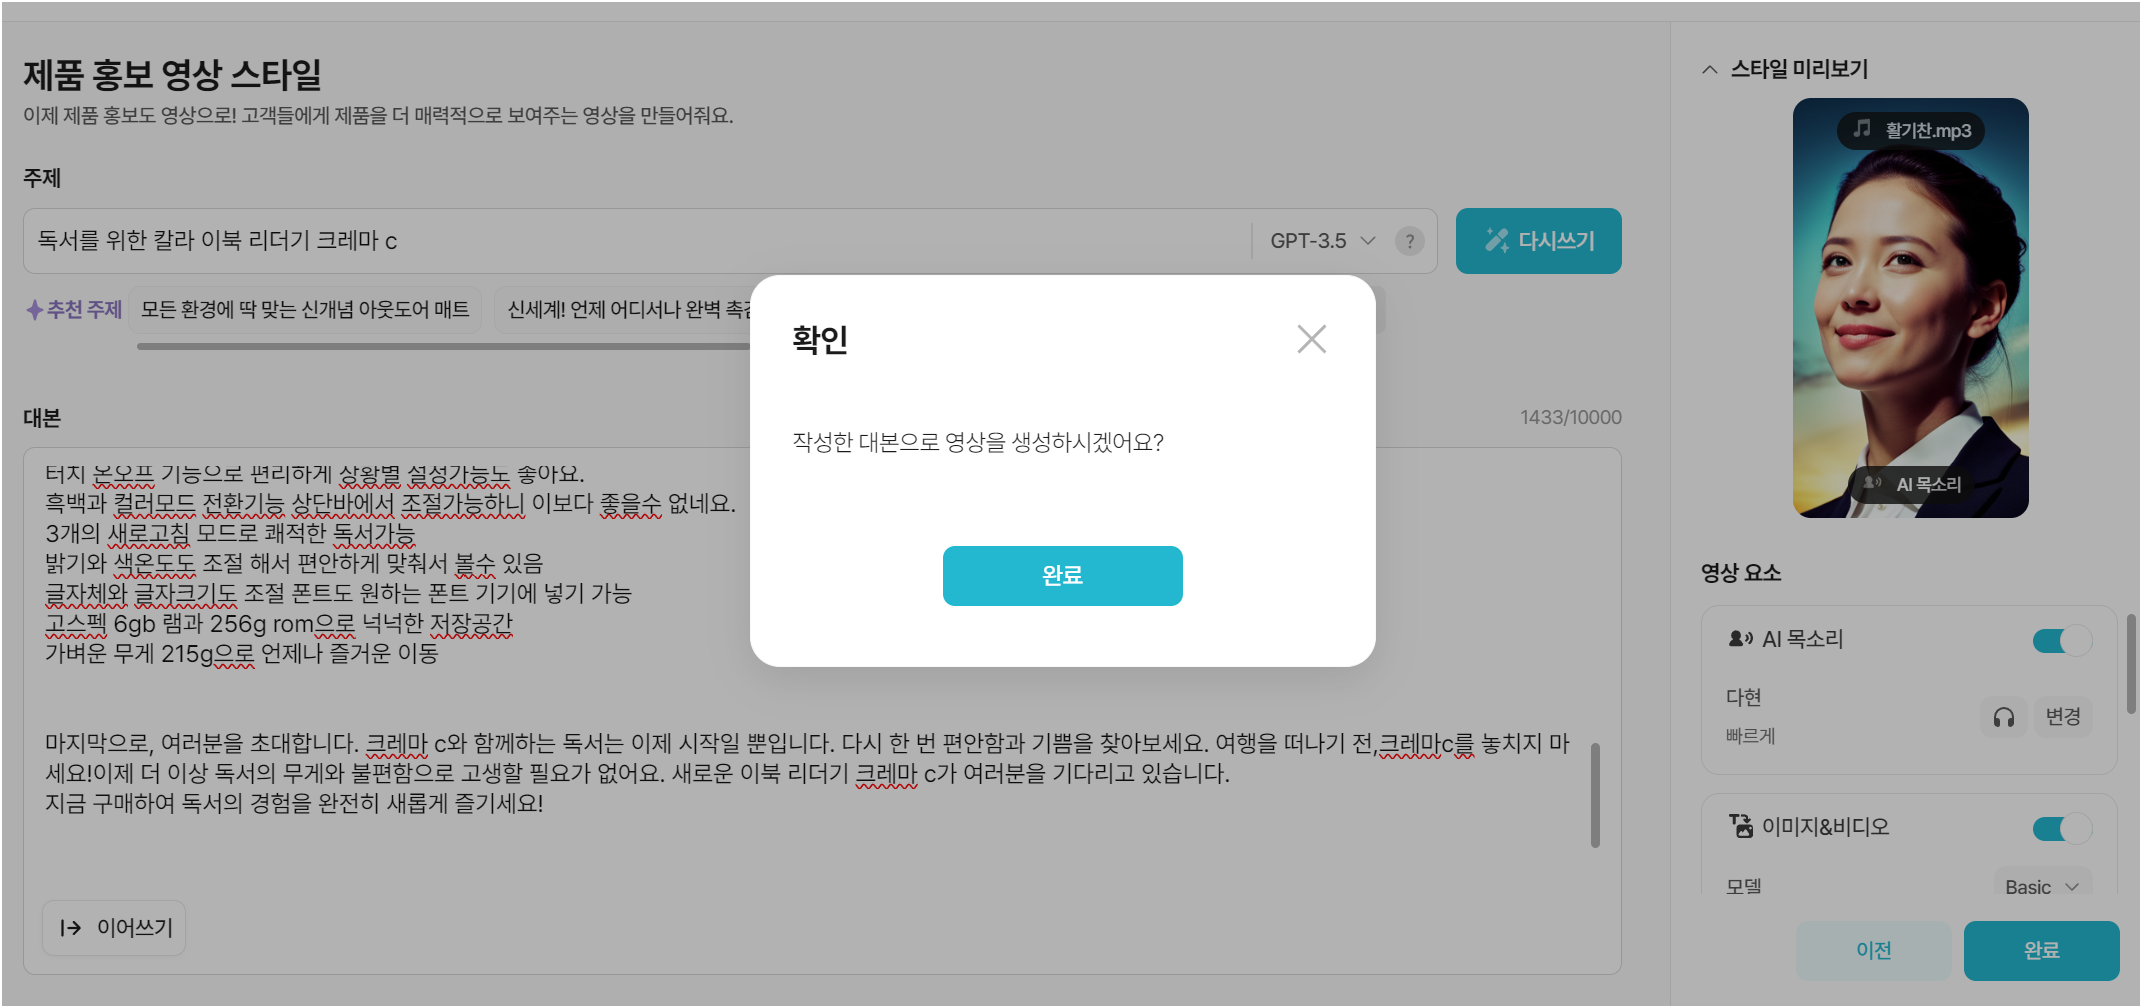Click the 영상 요소 heading

point(1741,573)
